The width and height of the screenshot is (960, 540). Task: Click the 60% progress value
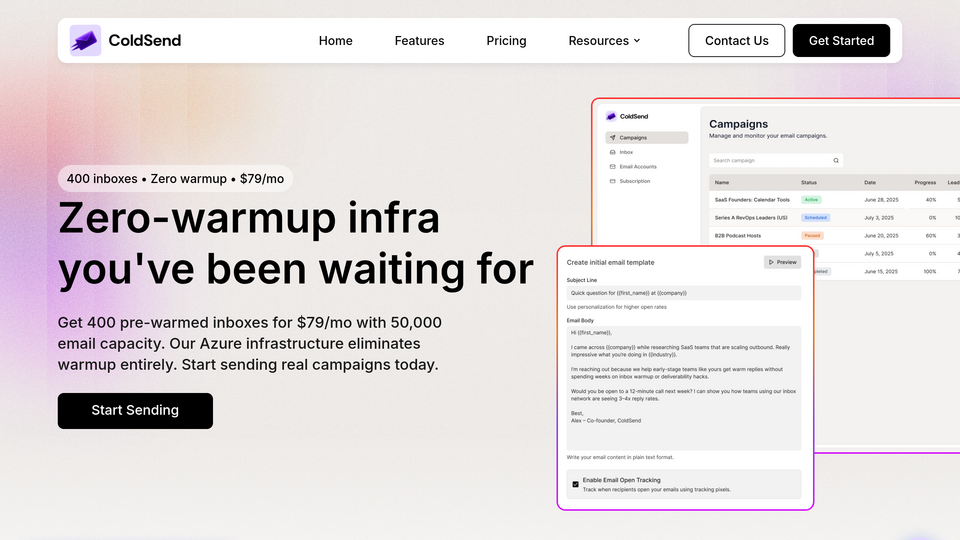click(931, 236)
